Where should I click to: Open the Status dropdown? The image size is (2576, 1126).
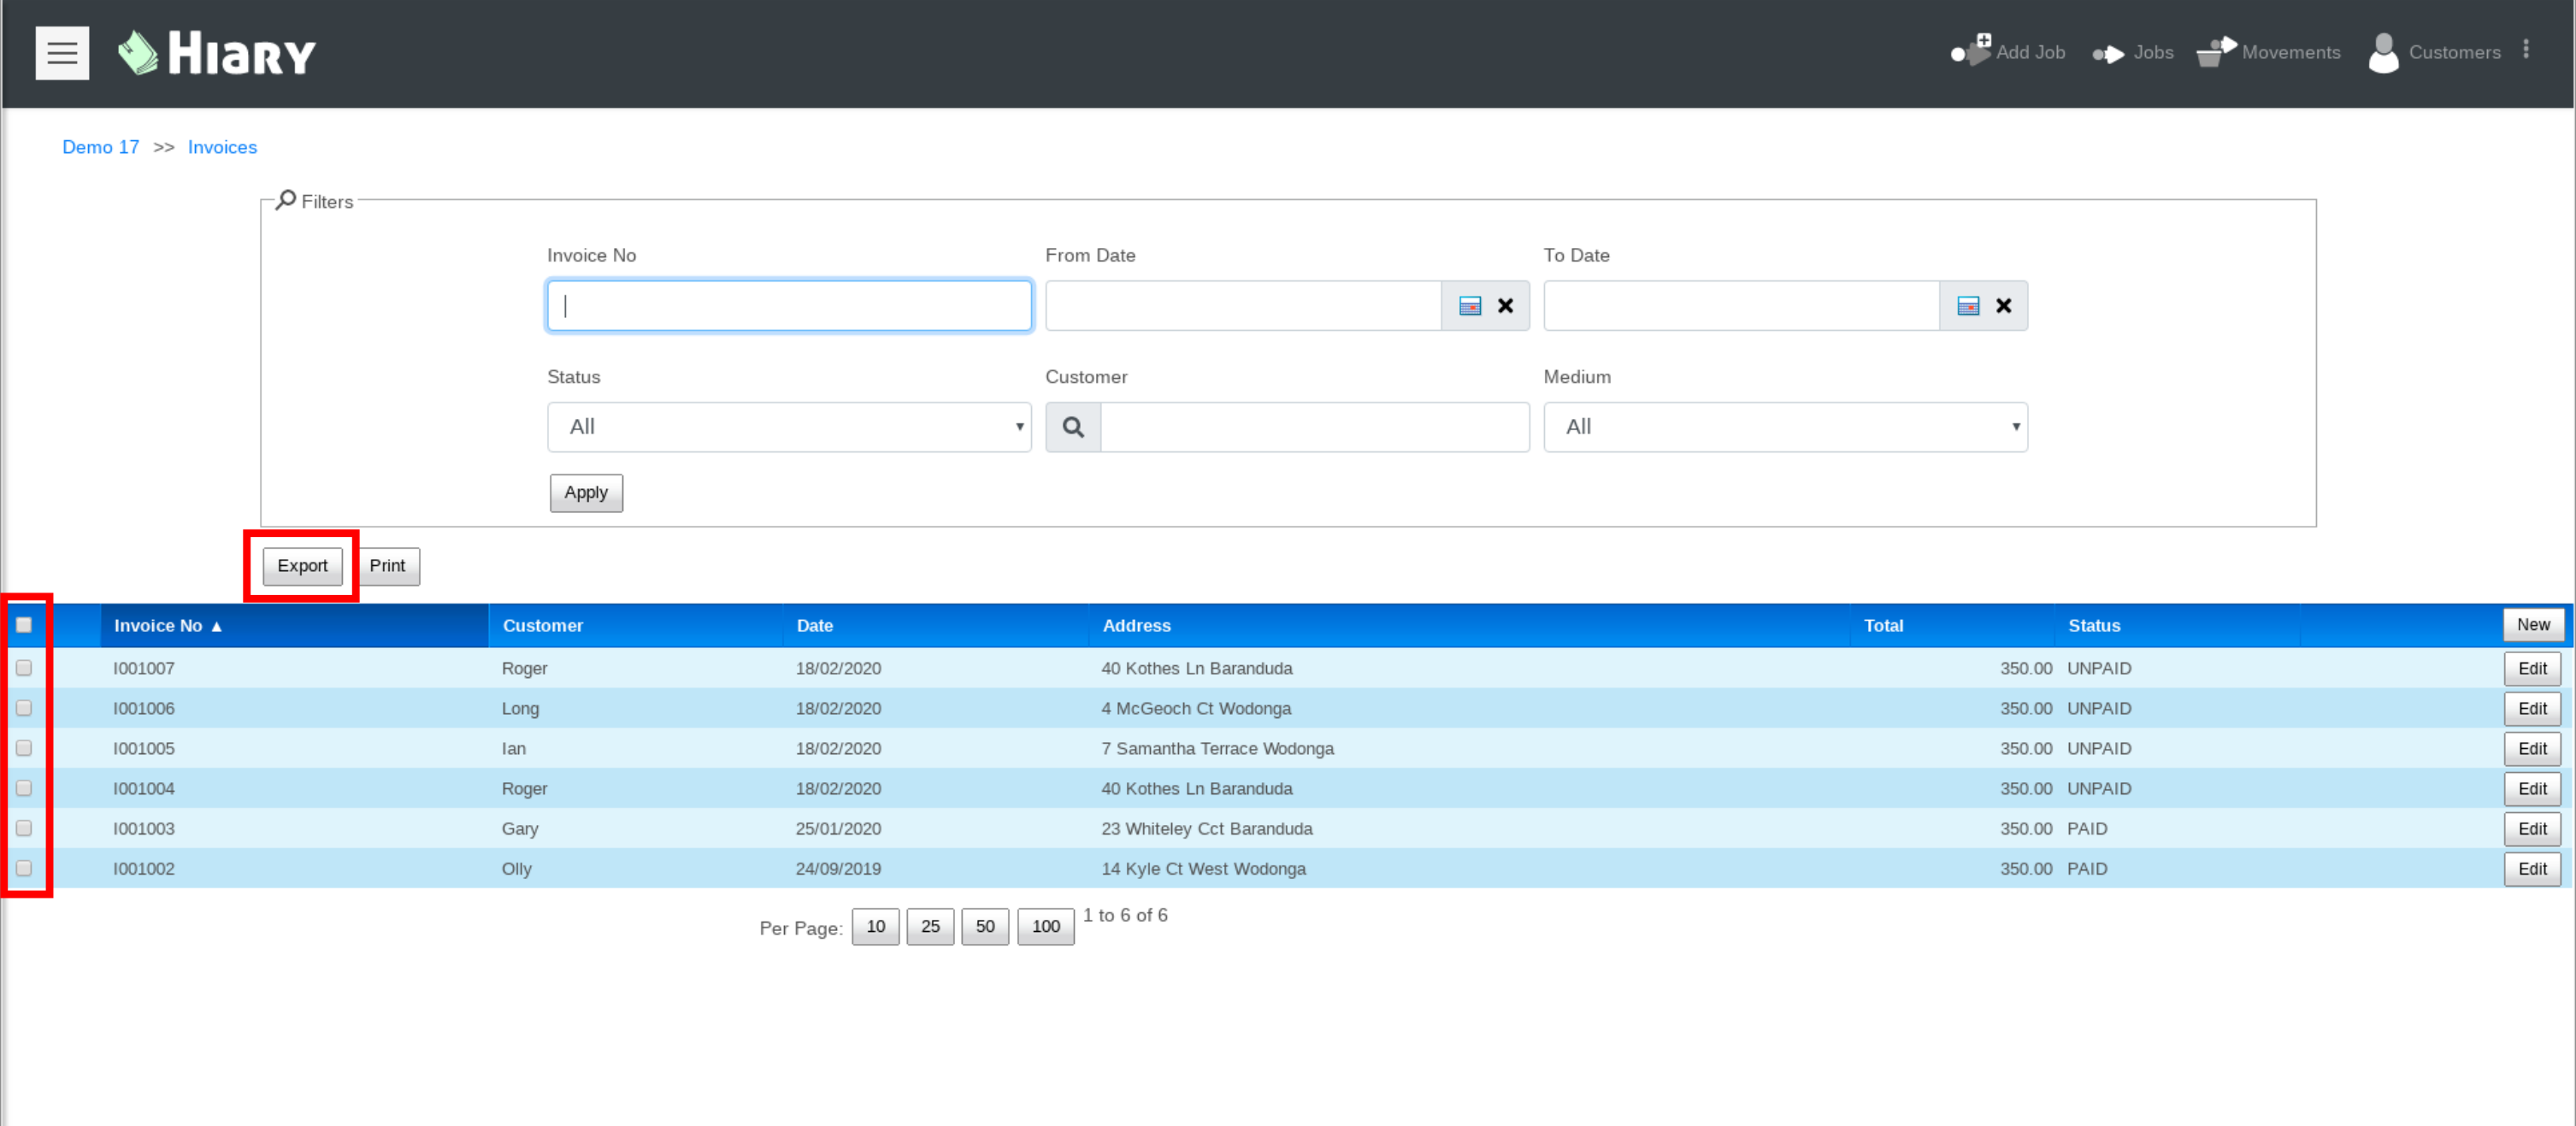[x=789, y=428]
